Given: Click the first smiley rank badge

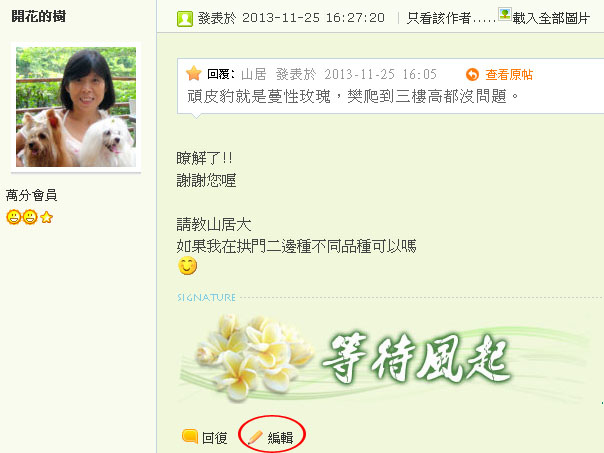Looking at the screenshot, I should (13, 217).
